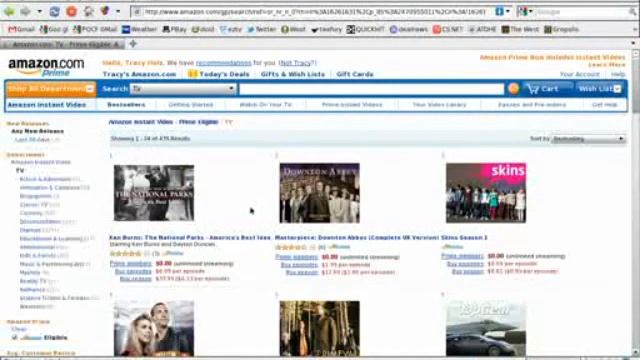
Task: Select Action & Adventure genre in sidebar
Action: pos(45,179)
